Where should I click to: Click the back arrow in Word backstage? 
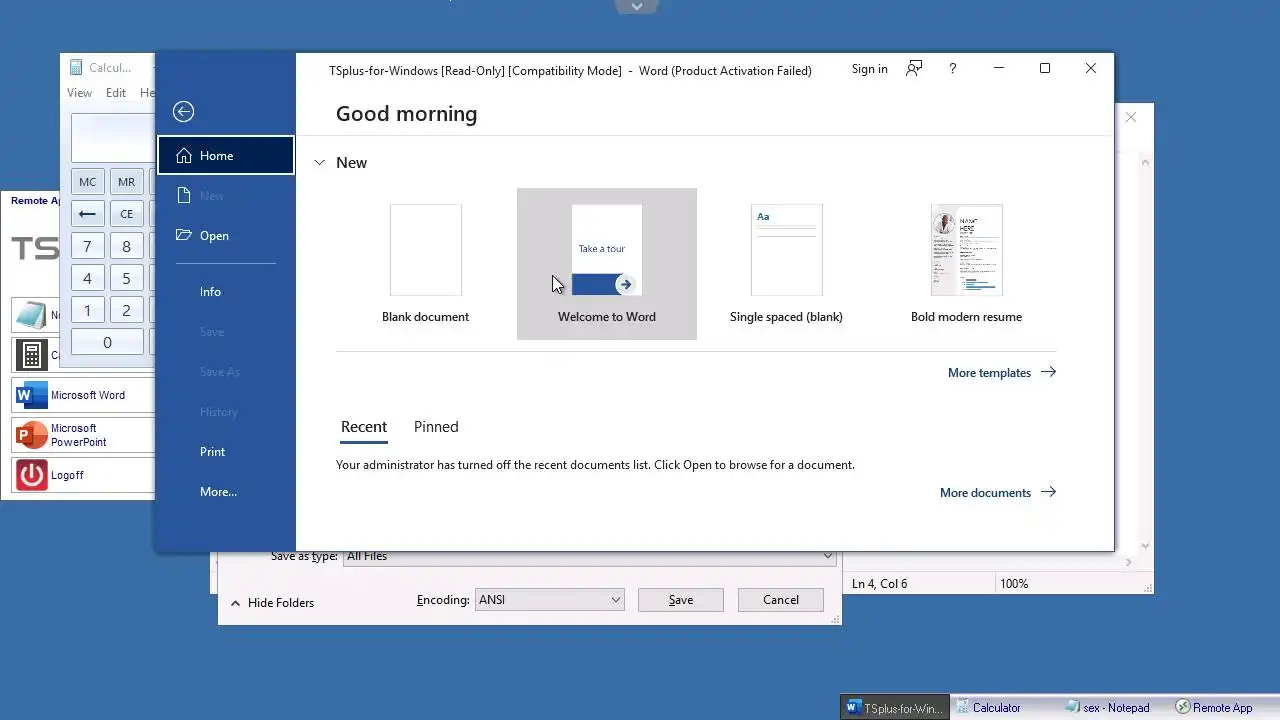(x=183, y=112)
